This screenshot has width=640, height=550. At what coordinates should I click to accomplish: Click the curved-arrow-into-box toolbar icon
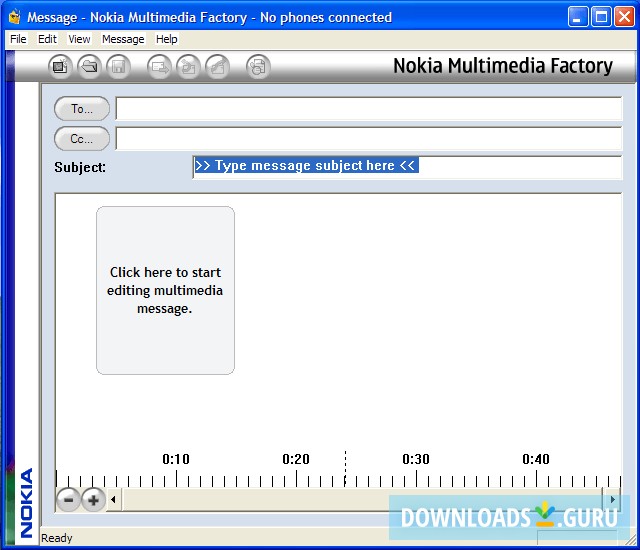click(x=188, y=67)
